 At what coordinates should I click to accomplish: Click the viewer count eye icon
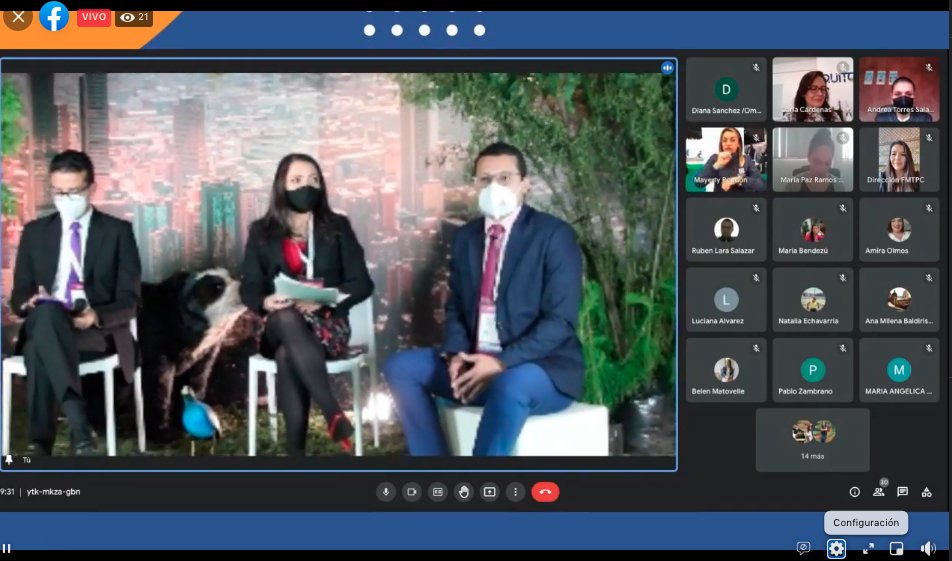(127, 18)
